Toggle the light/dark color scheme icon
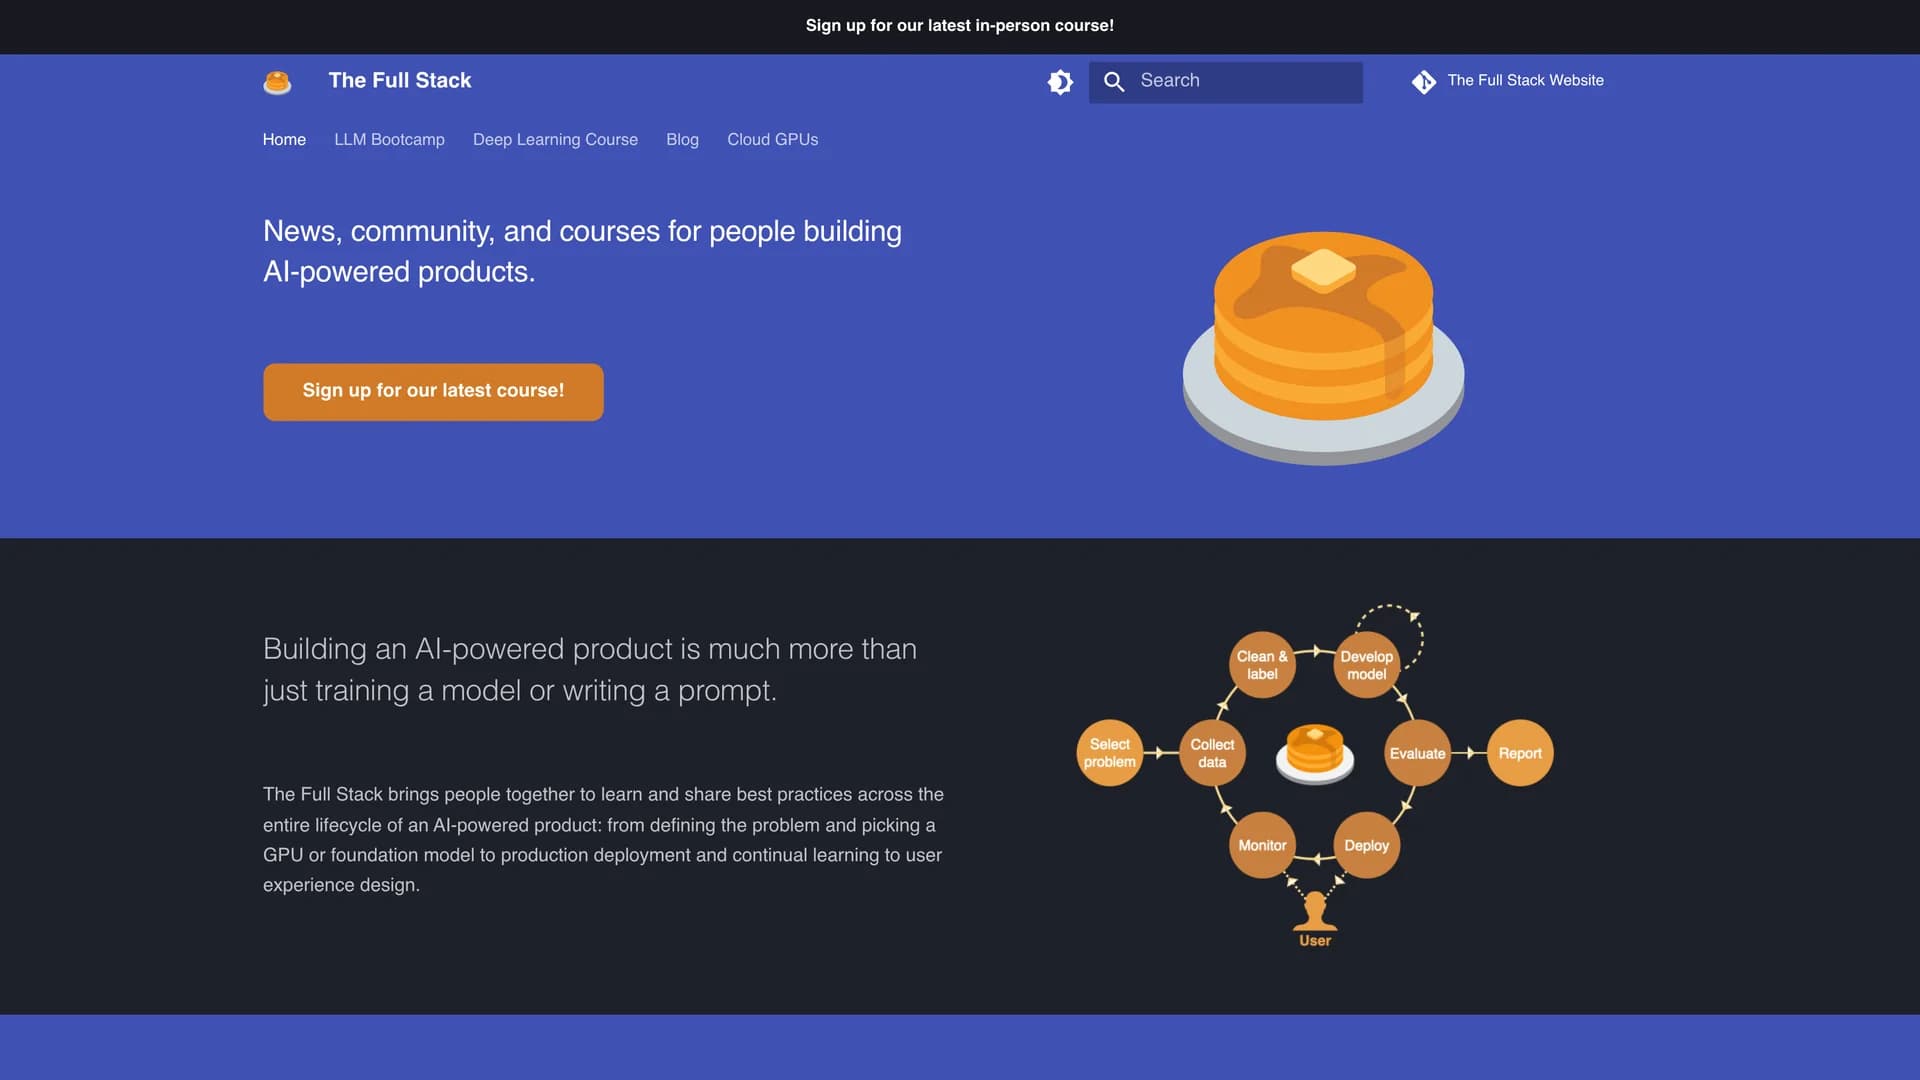This screenshot has height=1080, width=1920. [1060, 82]
